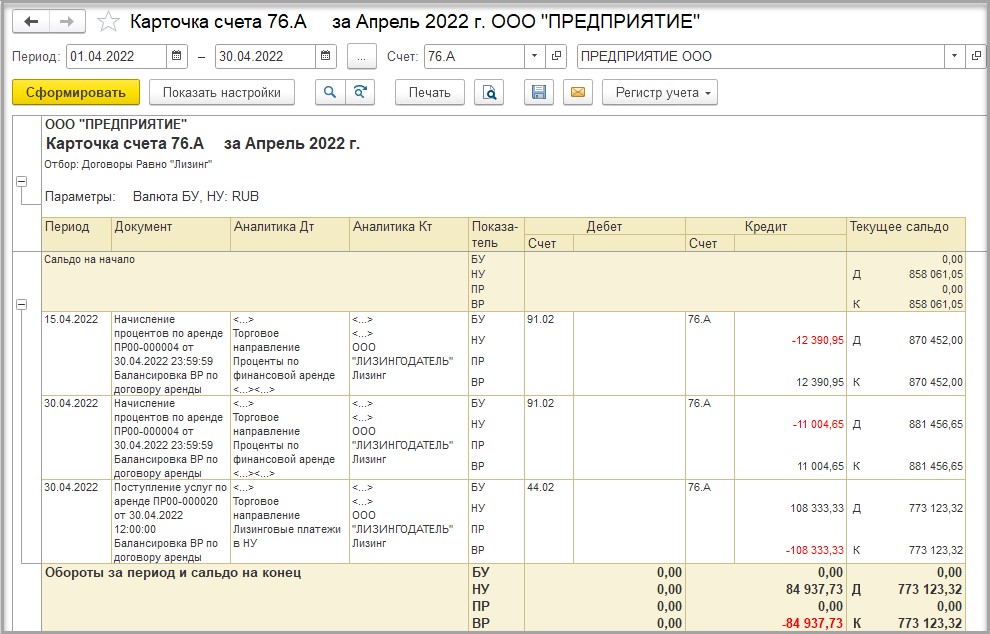Viewport: 990px width, 634px height.
Task: Save report with the floppy disk icon
Action: tap(539, 92)
